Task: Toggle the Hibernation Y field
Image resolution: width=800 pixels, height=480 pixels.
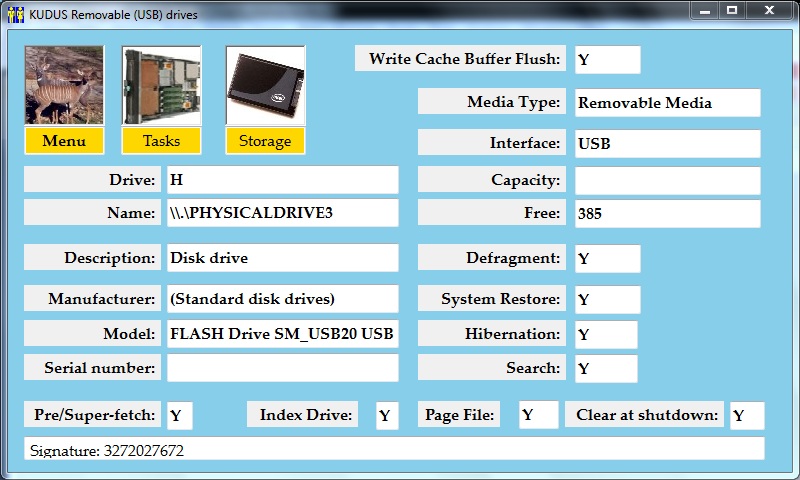Action: (606, 334)
